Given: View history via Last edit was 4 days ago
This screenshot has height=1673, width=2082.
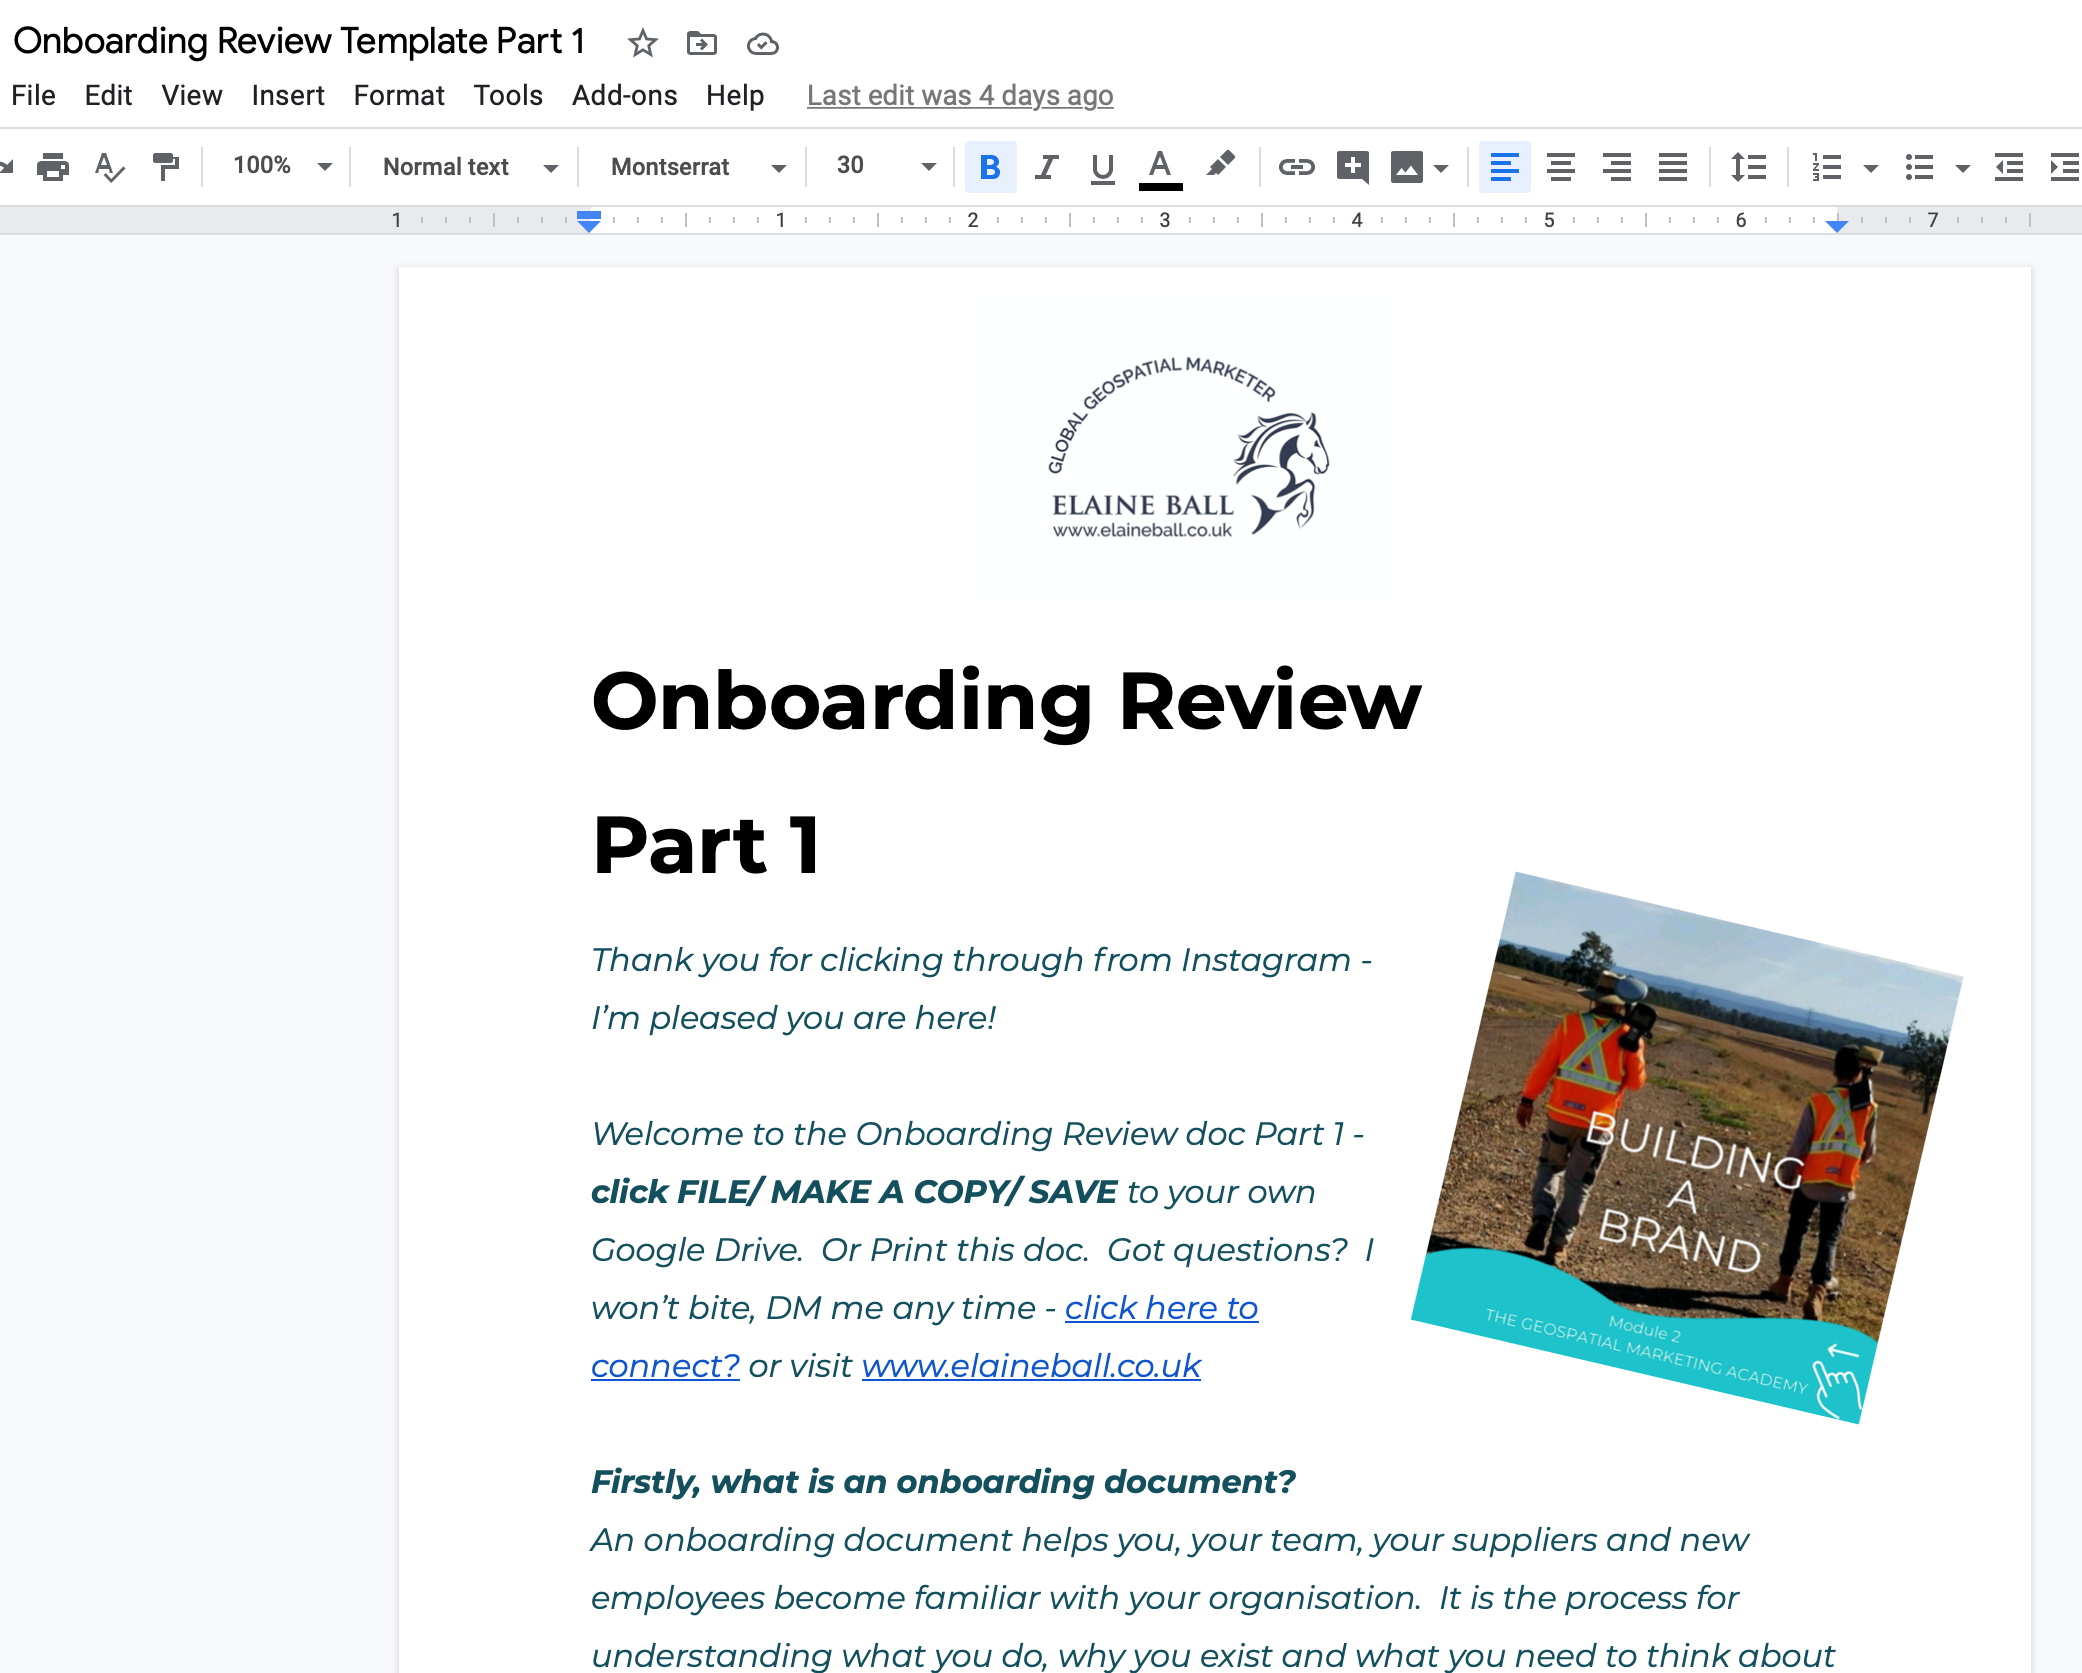Looking at the screenshot, I should pos(960,95).
